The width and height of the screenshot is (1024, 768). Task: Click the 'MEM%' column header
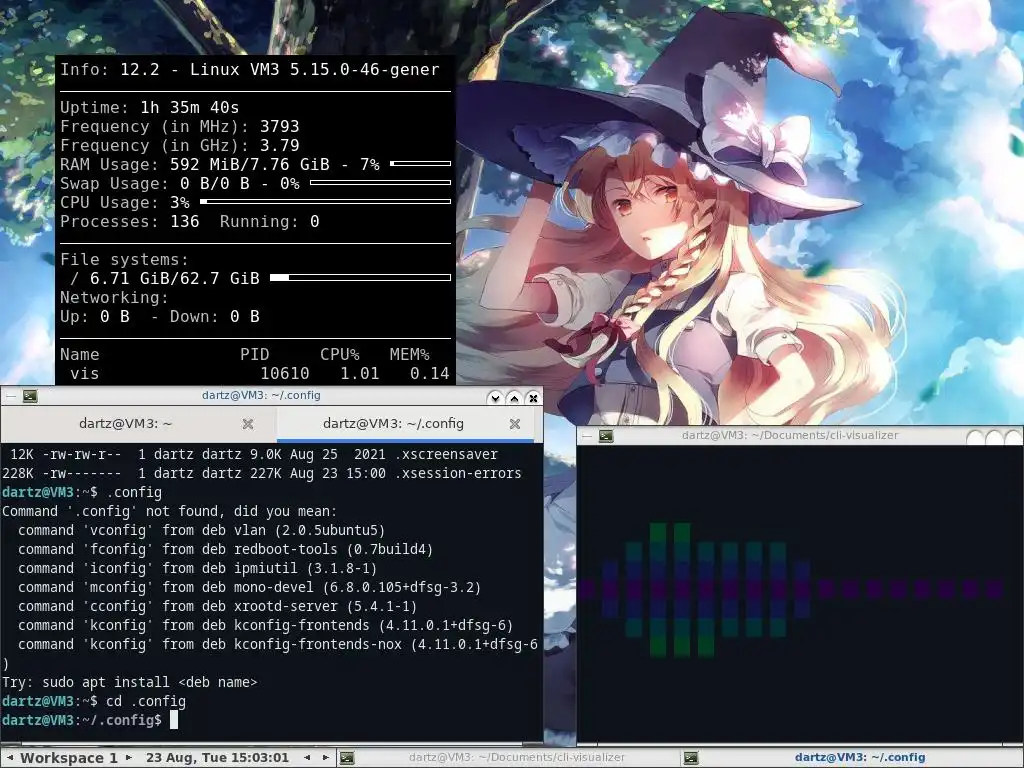tap(409, 355)
